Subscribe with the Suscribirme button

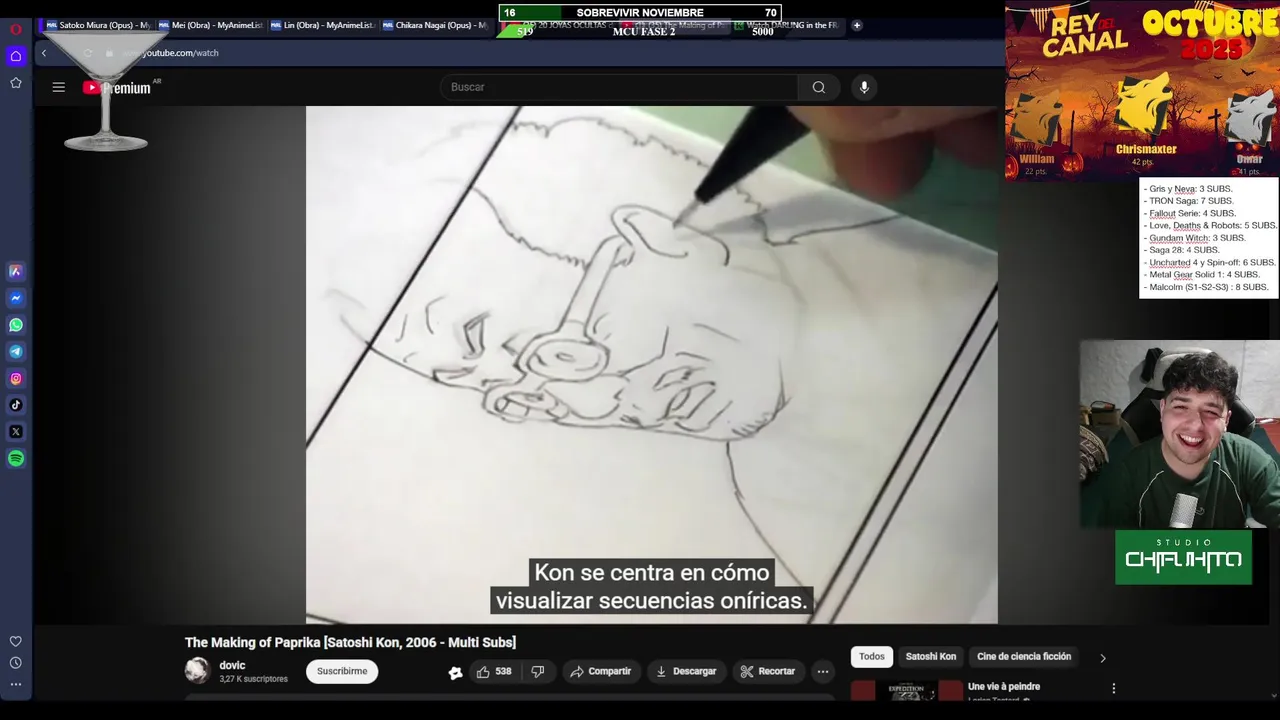click(x=342, y=672)
